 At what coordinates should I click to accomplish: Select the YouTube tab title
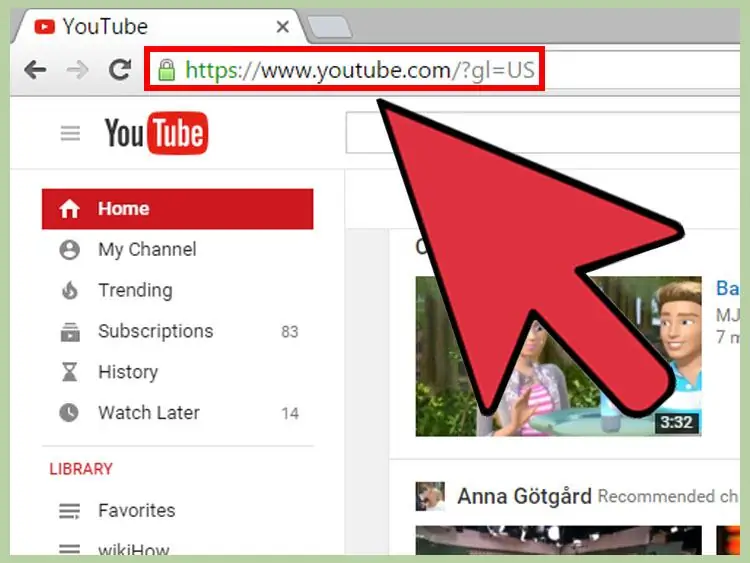pyautogui.click(x=105, y=26)
